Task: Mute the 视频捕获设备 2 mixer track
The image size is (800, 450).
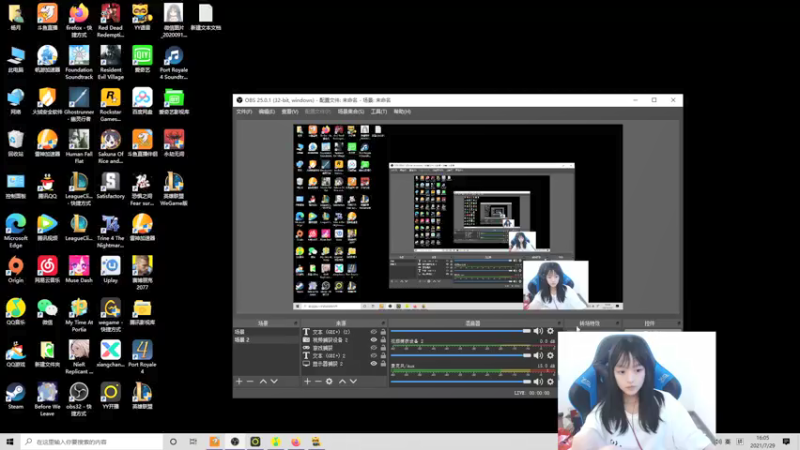Action: coord(538,356)
